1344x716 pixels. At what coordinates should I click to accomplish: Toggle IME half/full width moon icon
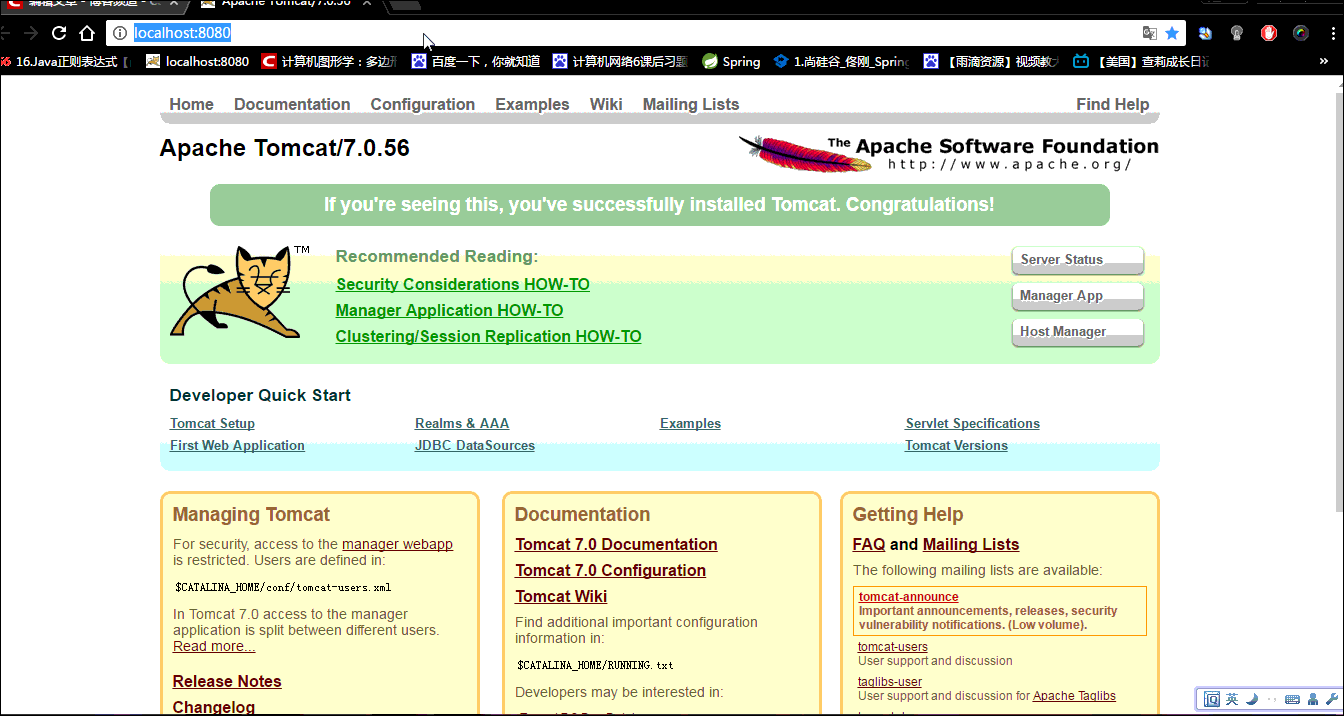(x=1251, y=699)
